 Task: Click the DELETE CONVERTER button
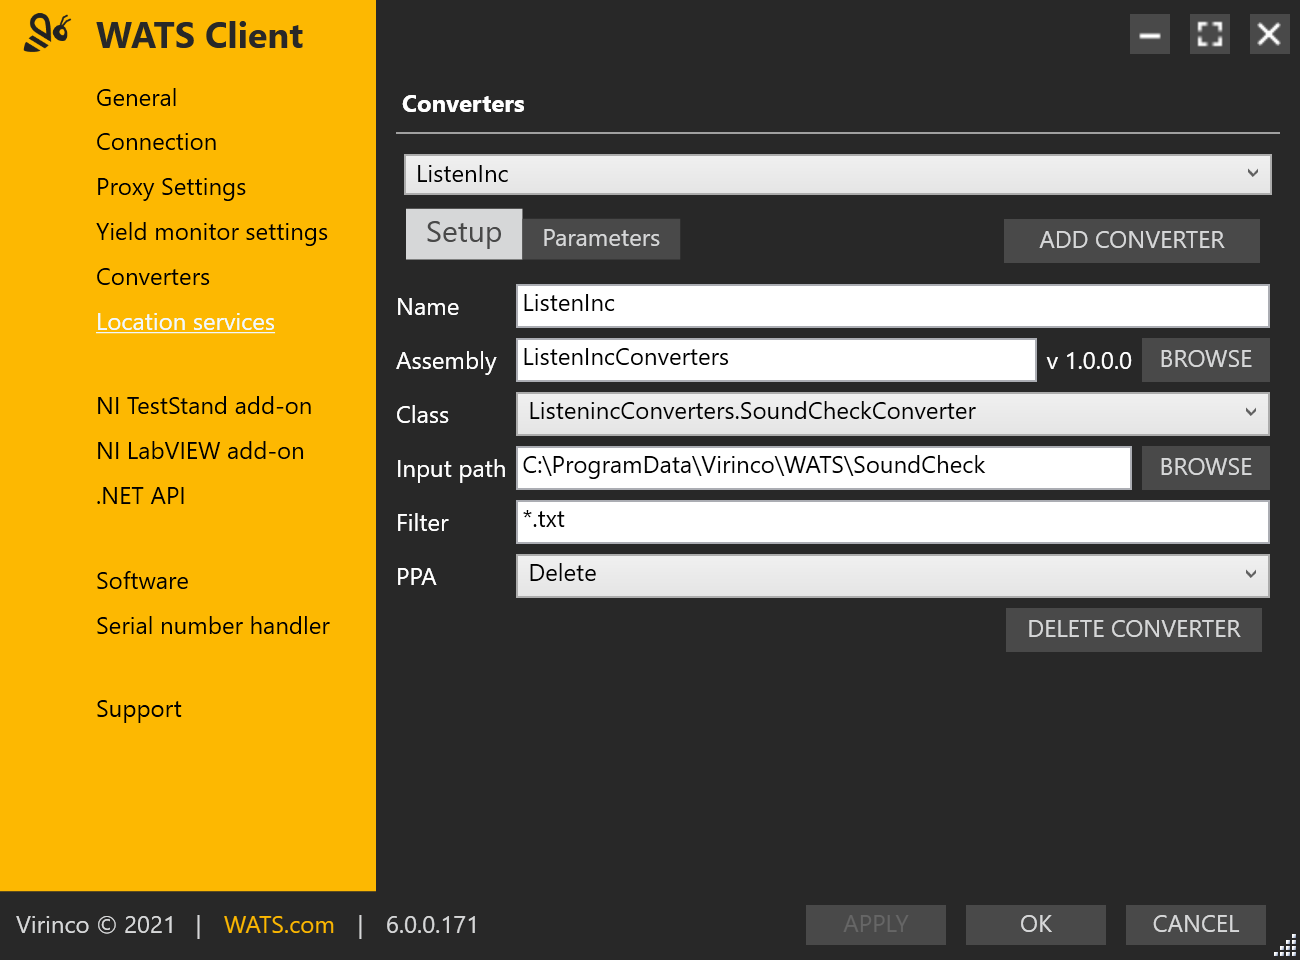coord(1134,630)
